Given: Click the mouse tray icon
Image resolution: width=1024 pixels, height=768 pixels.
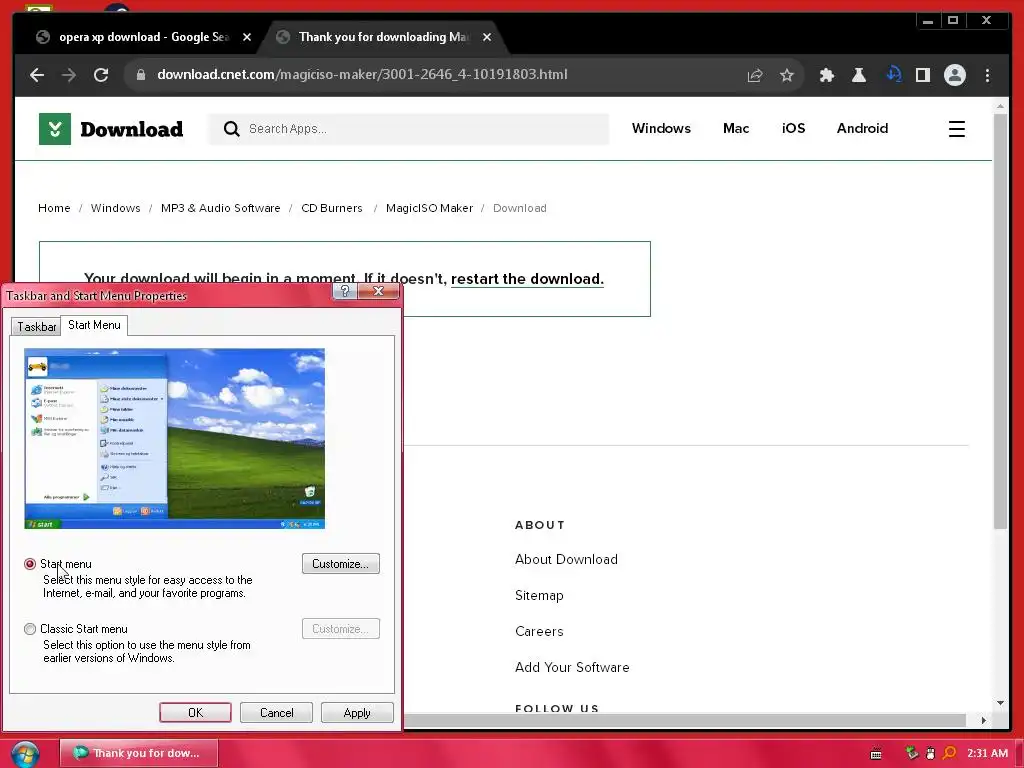Looking at the screenshot, I should coord(931,753).
